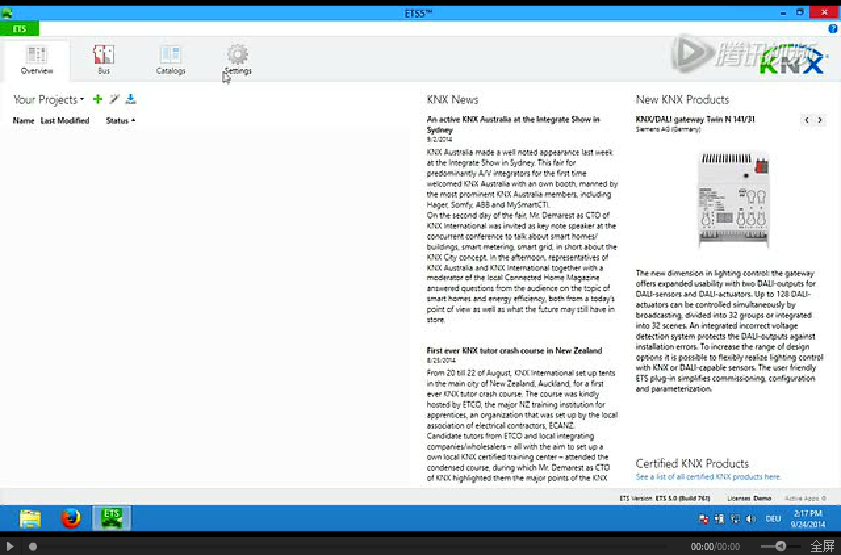841x555 pixels.
Task: Click the License Demo status text
Action: [x=749, y=498]
